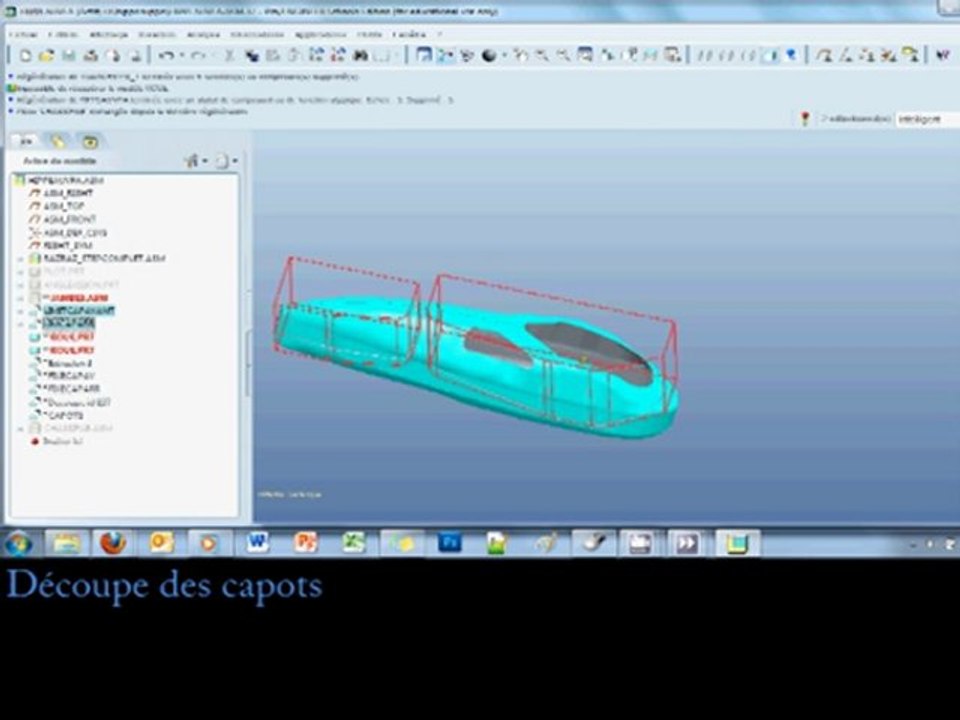Click the Regenerate model icon

(x=316, y=56)
